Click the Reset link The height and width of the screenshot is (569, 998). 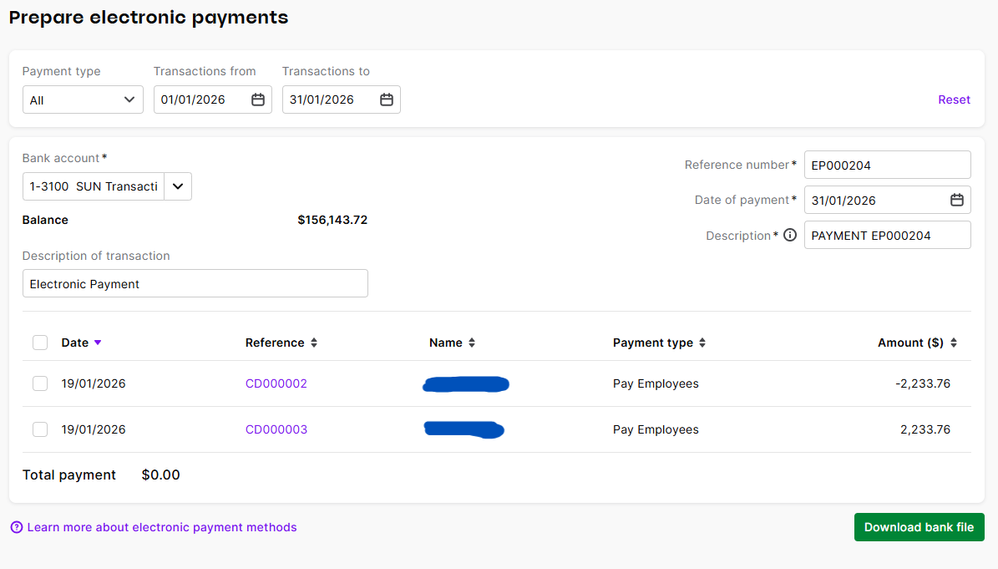coord(954,100)
